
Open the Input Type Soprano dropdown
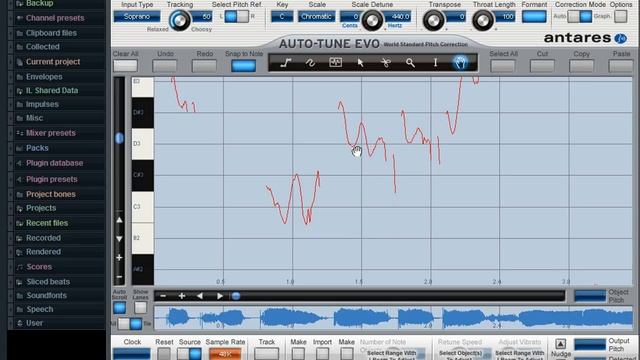[x=137, y=17]
